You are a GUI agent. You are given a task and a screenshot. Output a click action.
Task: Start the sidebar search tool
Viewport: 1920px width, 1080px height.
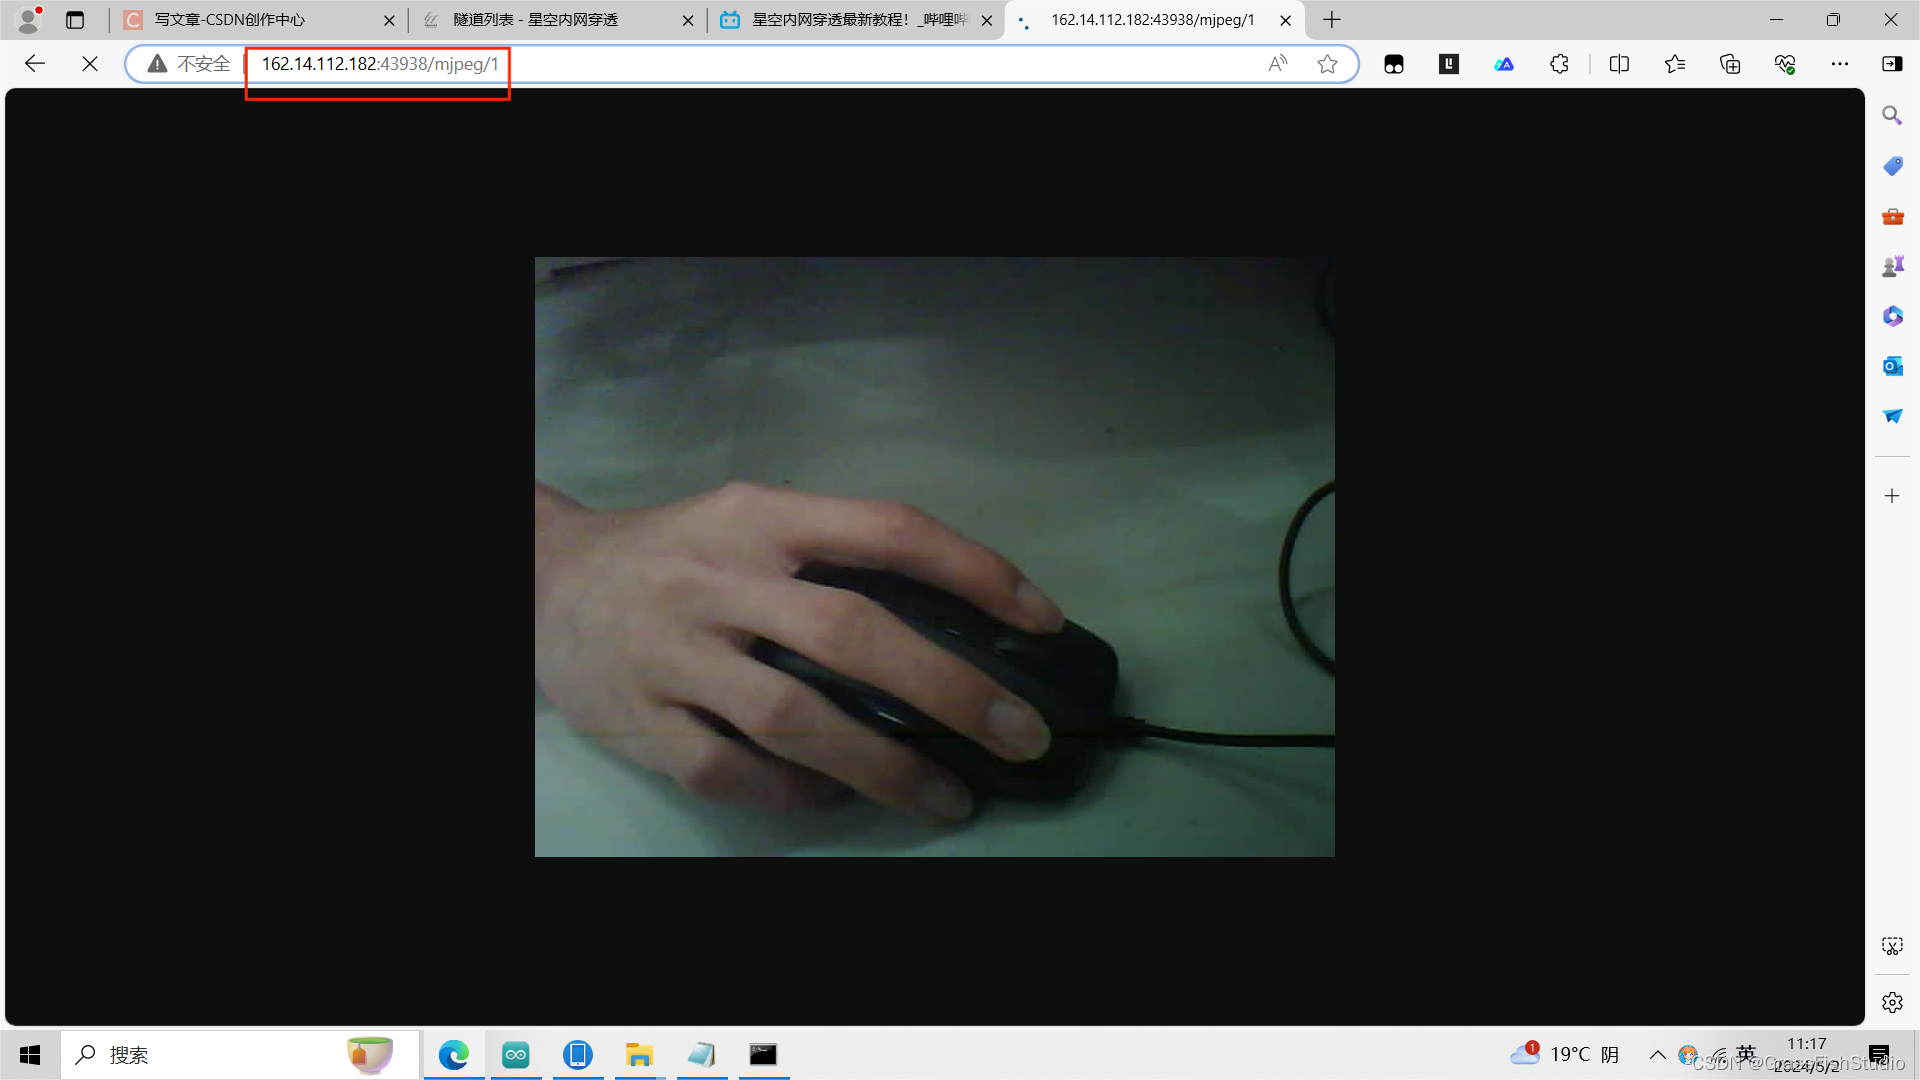(1892, 114)
